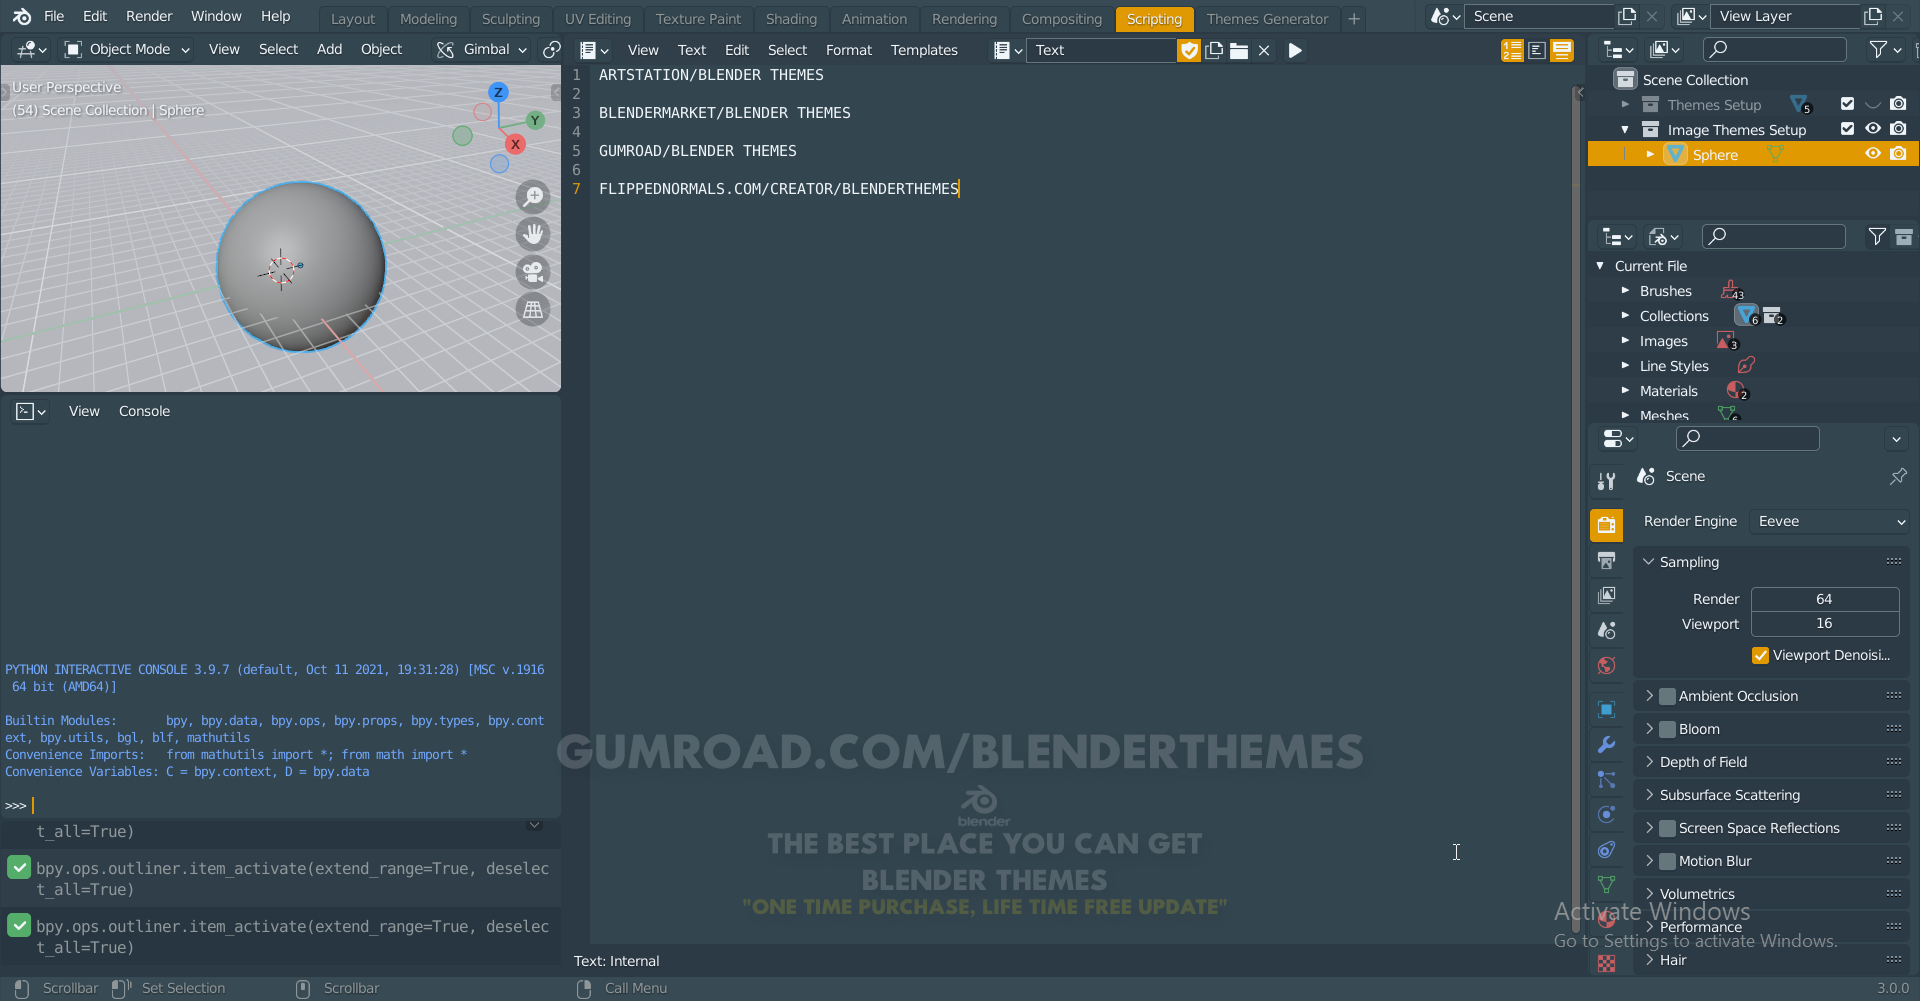This screenshot has width=1920, height=1001.
Task: Open the Object Data properties tab
Action: pos(1607,884)
